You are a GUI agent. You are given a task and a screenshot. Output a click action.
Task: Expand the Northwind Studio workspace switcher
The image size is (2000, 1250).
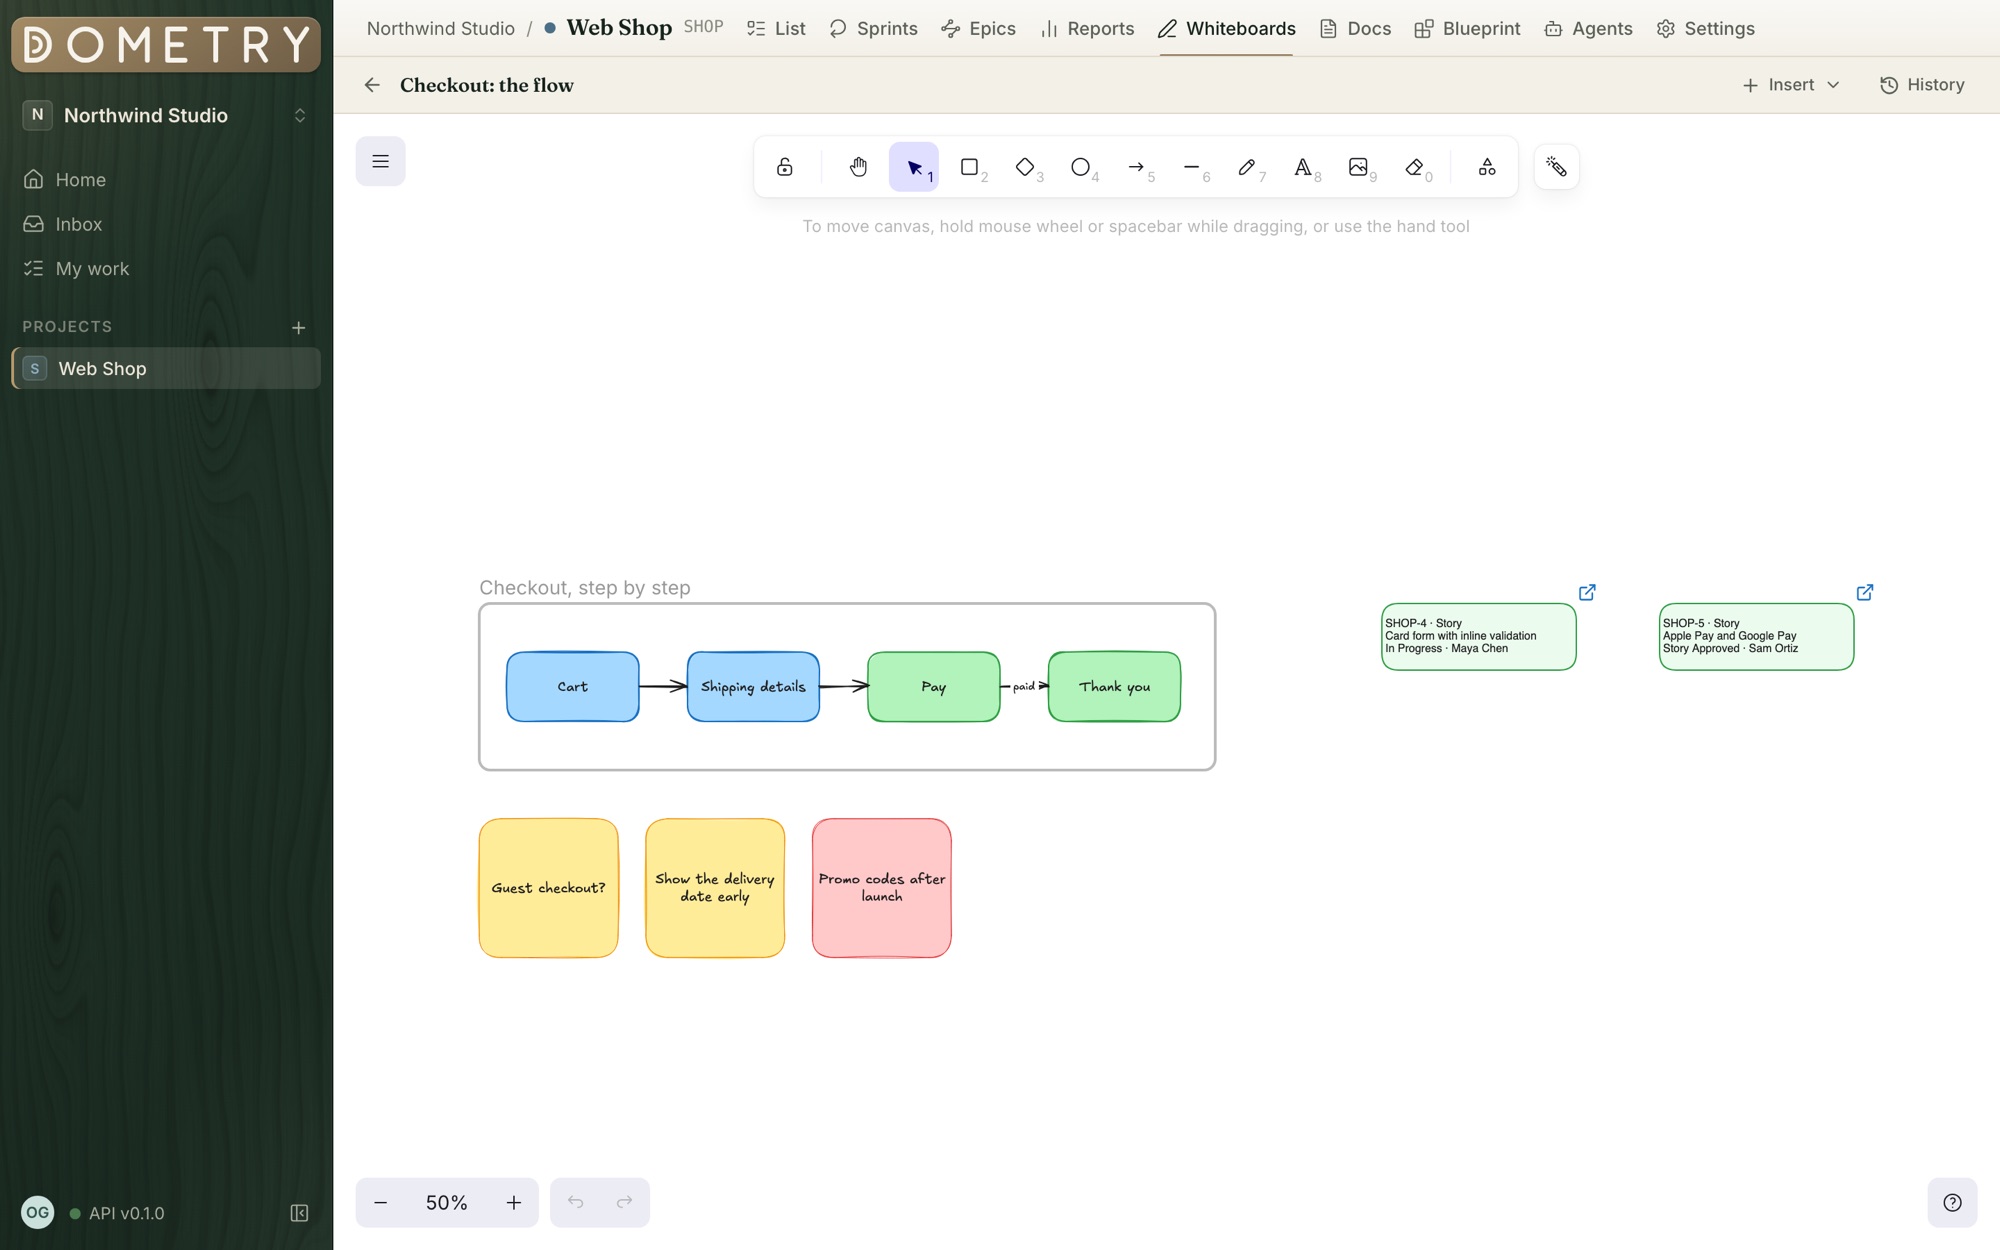click(x=166, y=115)
